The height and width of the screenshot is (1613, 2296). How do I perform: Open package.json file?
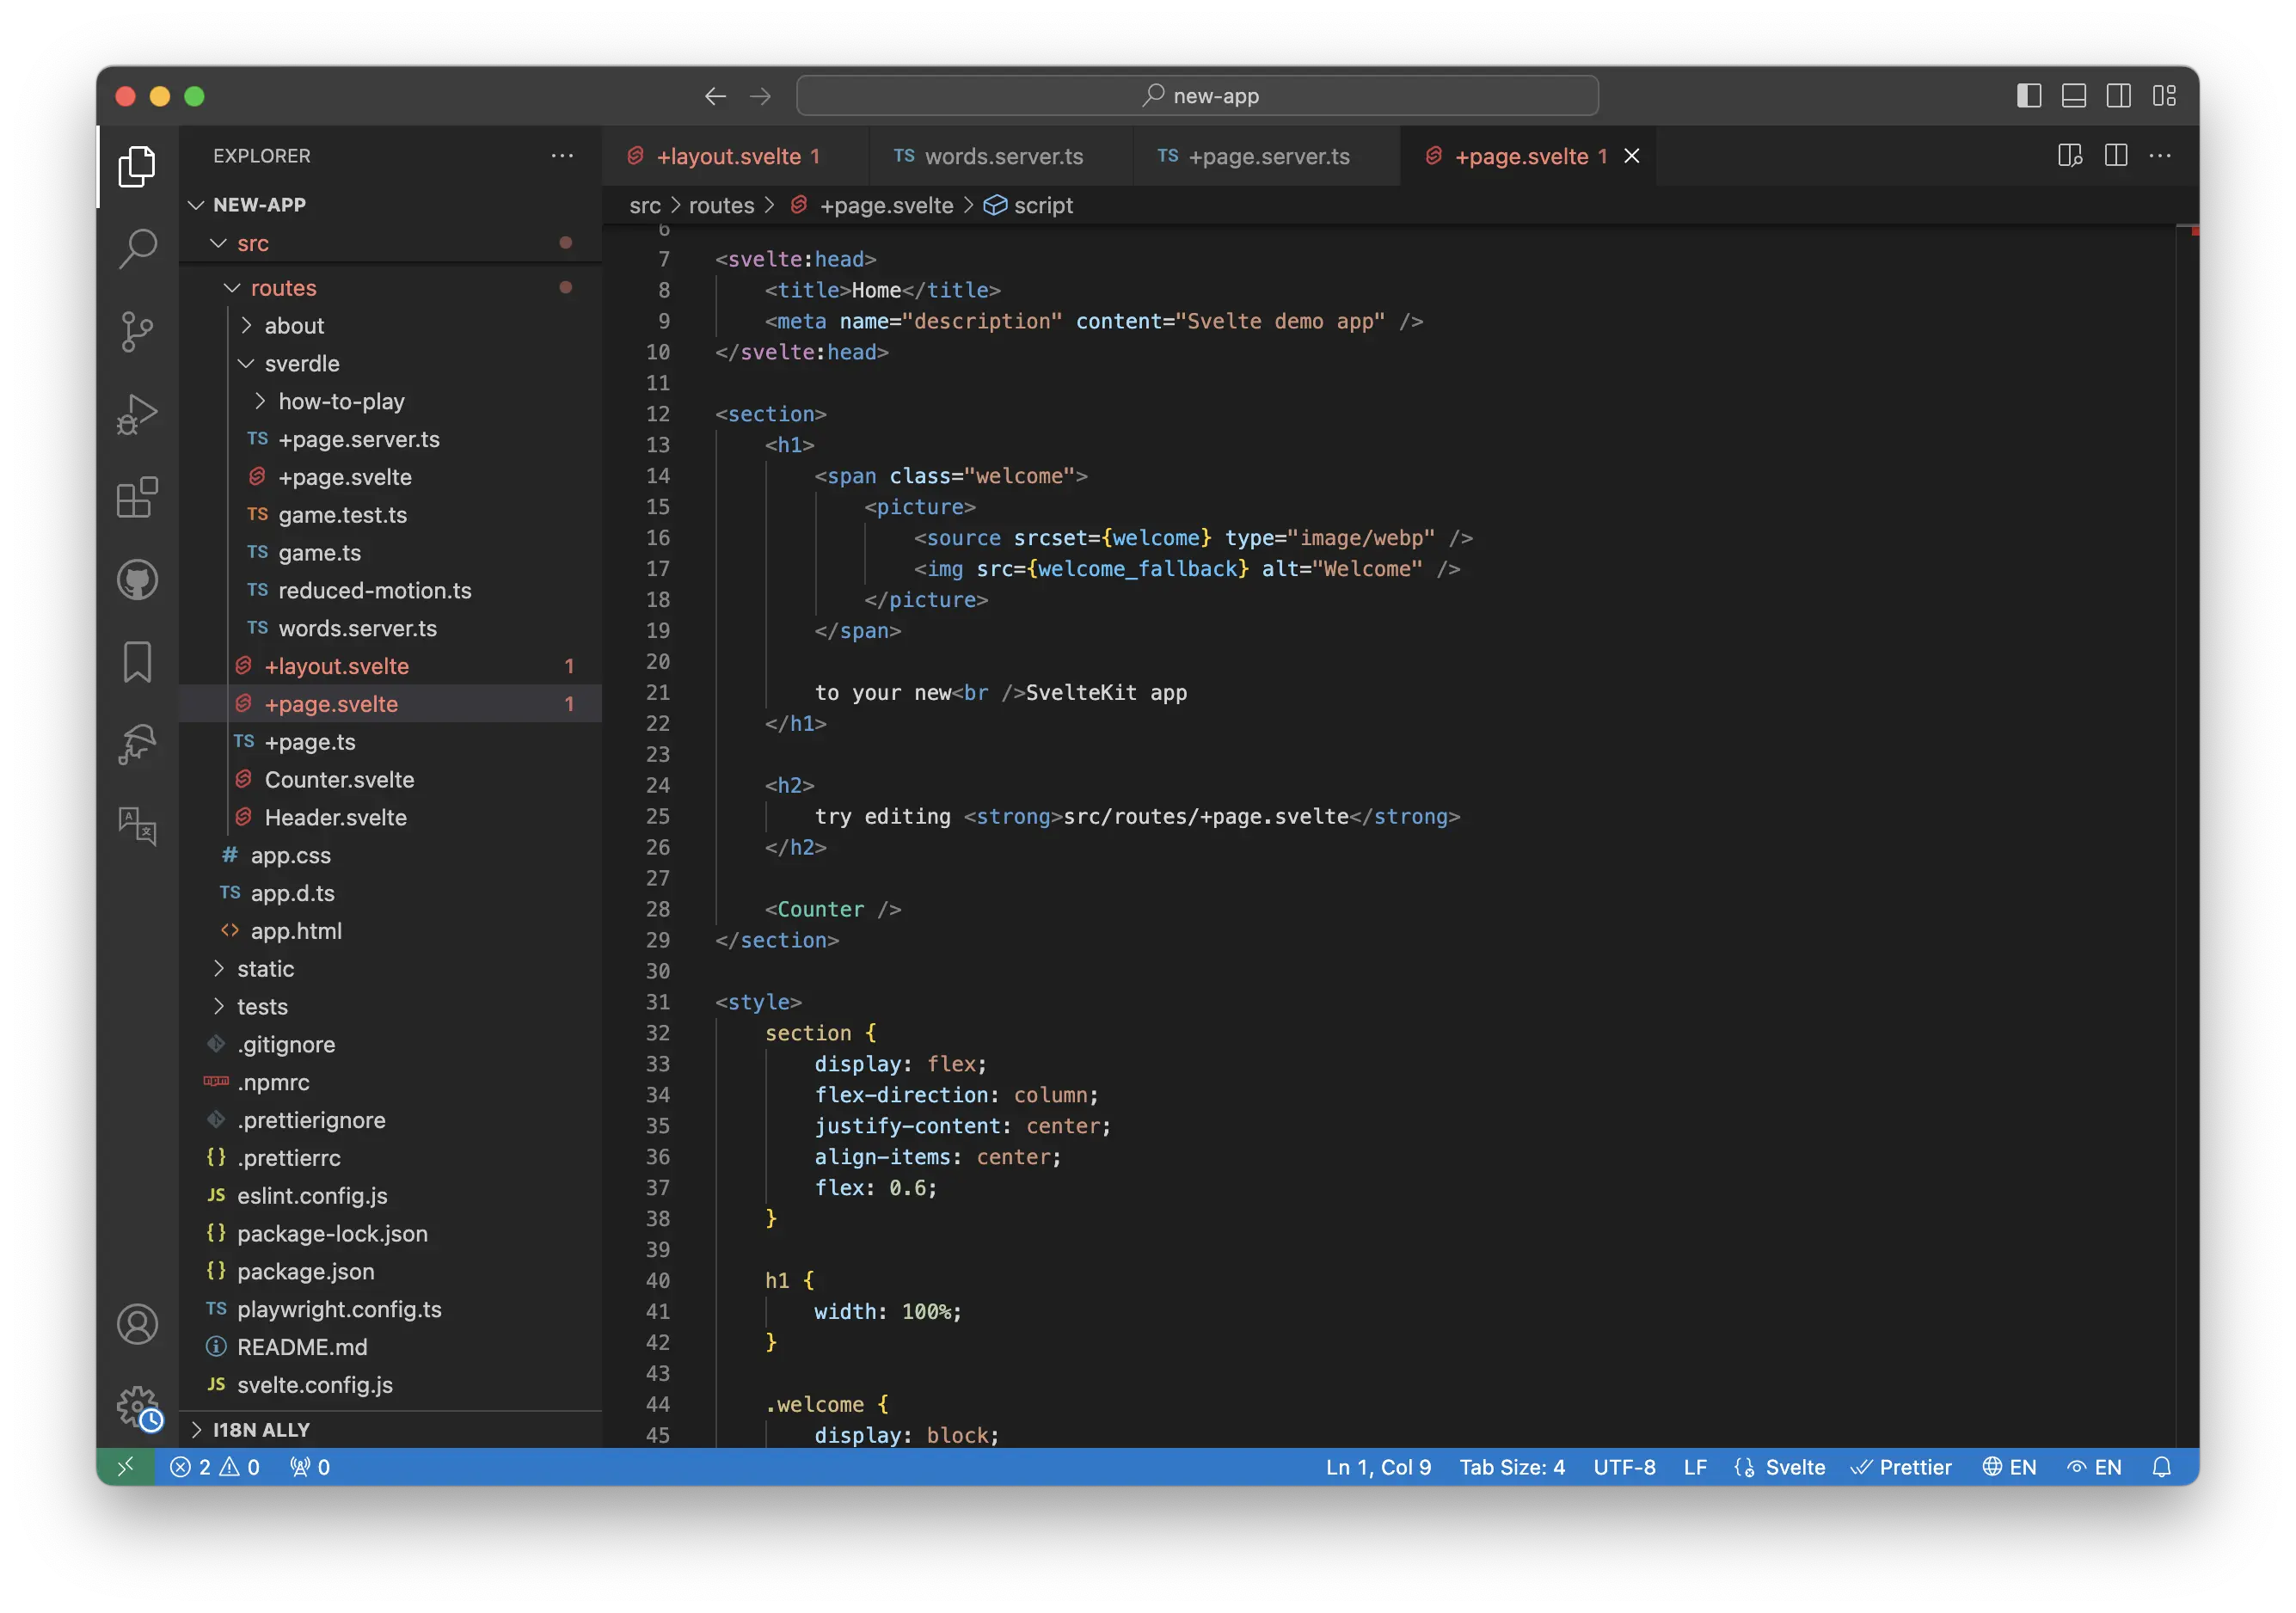click(391, 1272)
